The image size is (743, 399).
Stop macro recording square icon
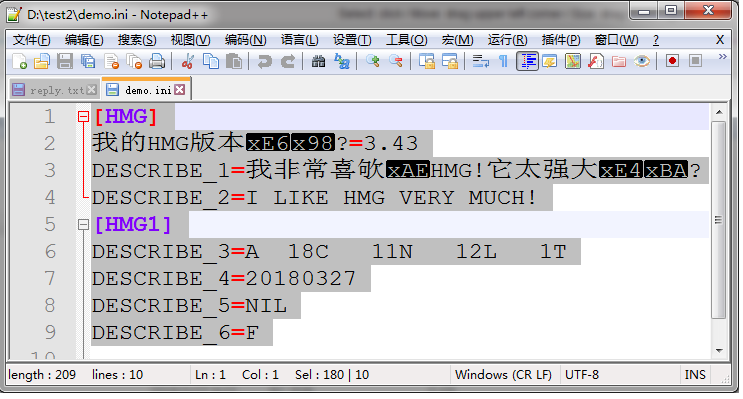pos(696,61)
